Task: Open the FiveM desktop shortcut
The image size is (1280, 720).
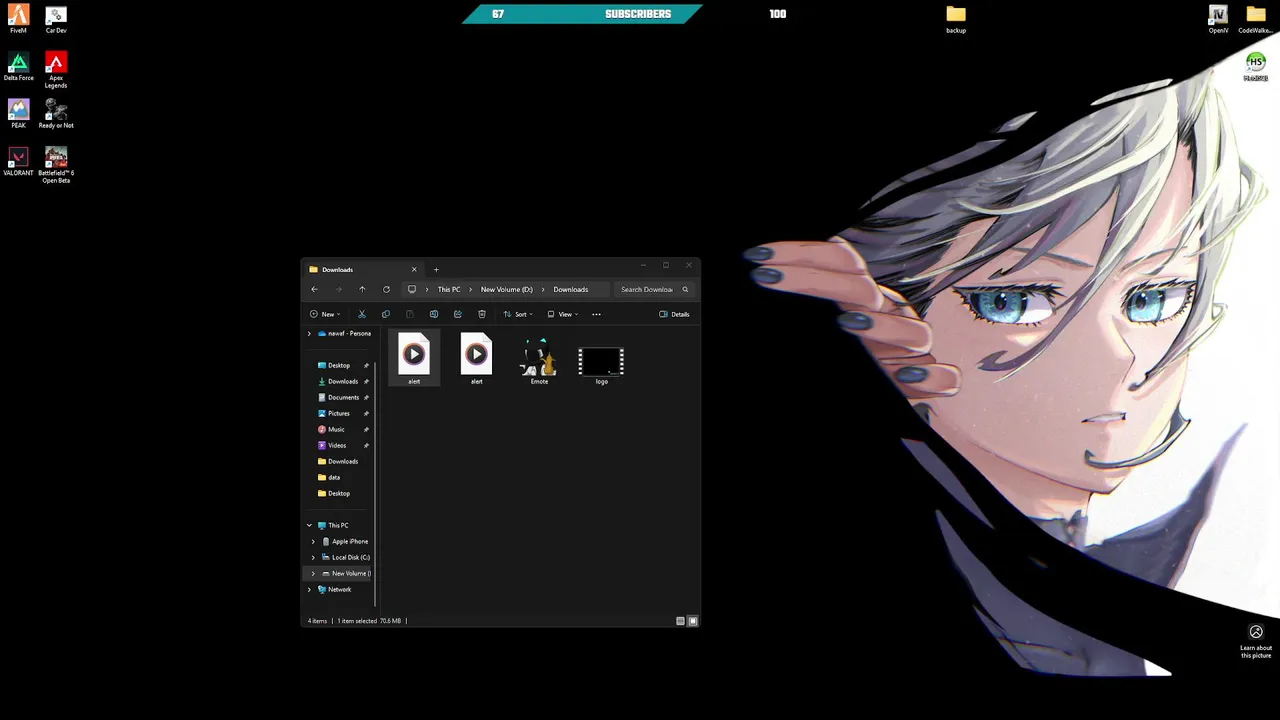Action: click(x=18, y=19)
